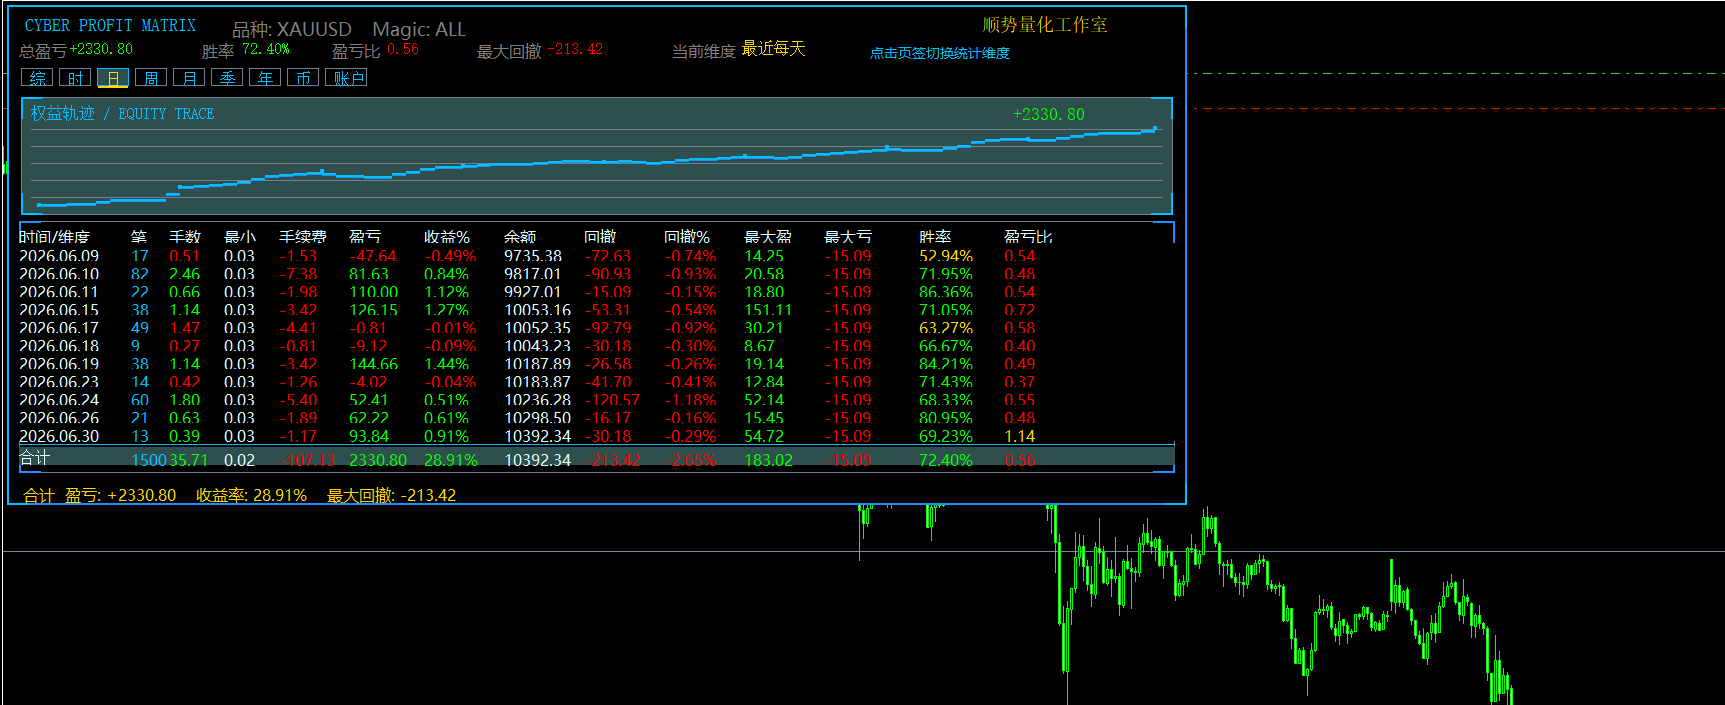Switch to the 币 symbol tab
This screenshot has width=1725, height=705.
(303, 78)
